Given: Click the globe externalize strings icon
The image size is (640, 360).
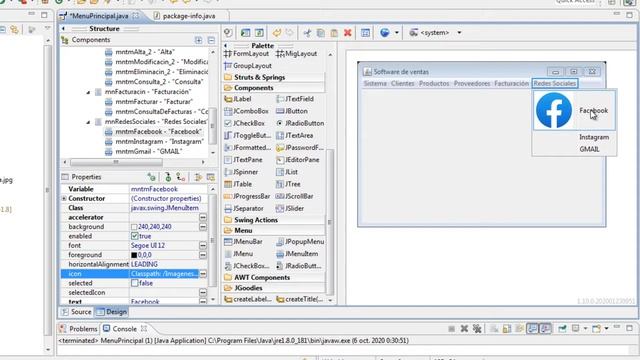Looking at the screenshot, I should (384, 33).
